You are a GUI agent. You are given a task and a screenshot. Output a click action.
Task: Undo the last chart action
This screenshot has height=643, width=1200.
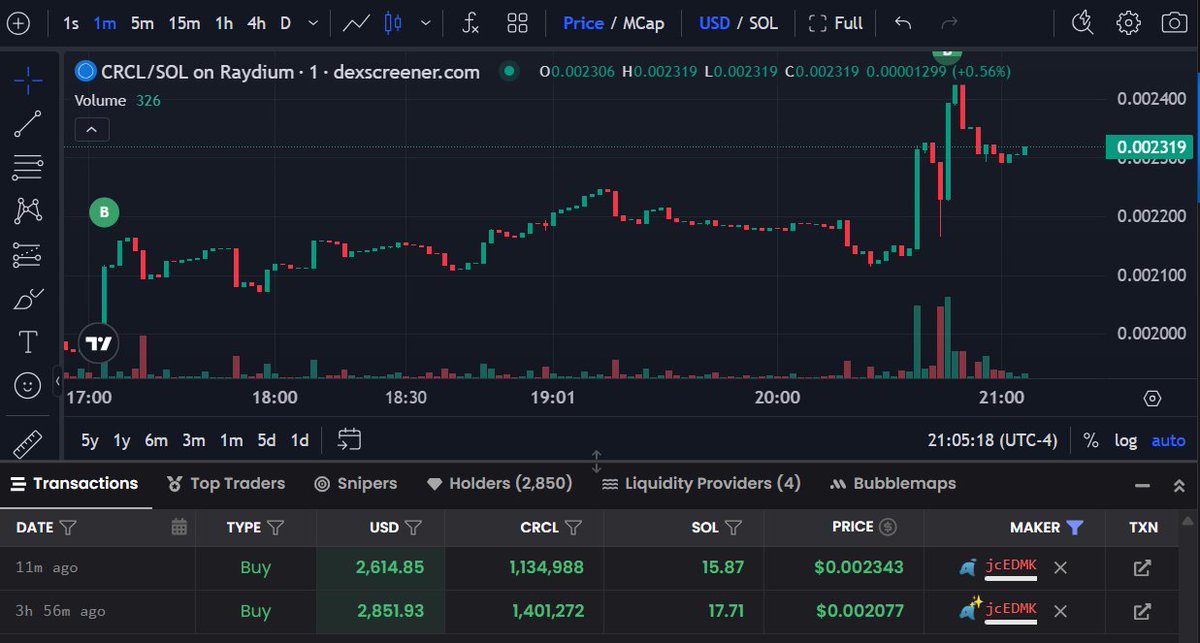(903, 23)
